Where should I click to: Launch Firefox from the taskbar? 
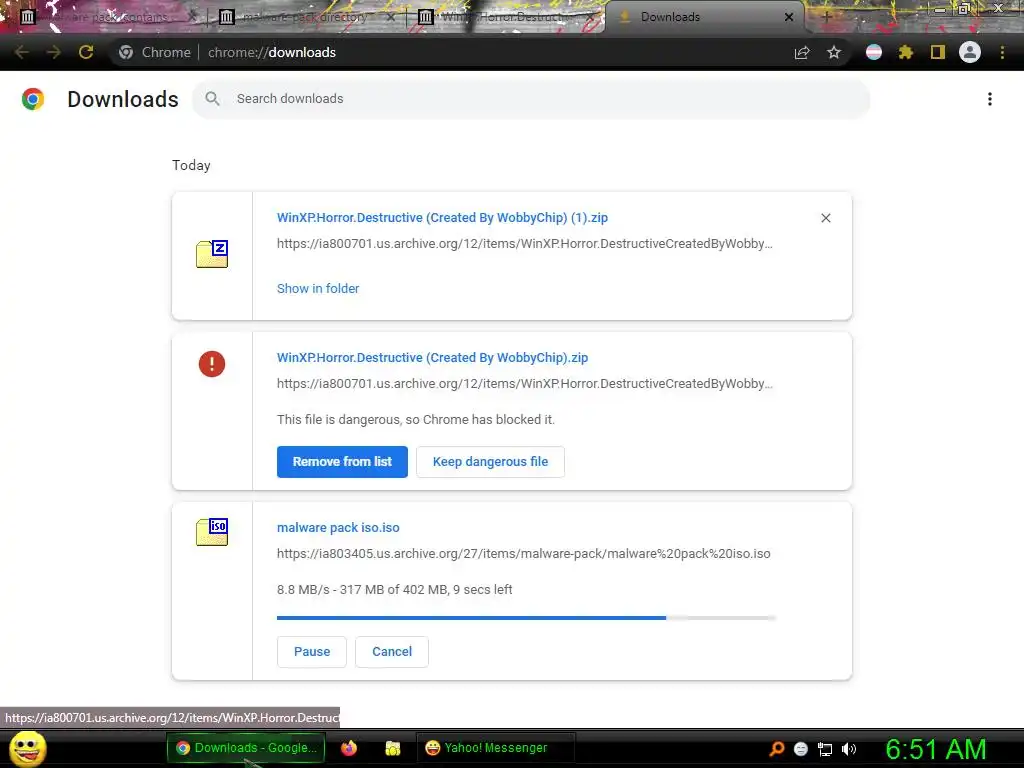[x=349, y=748]
